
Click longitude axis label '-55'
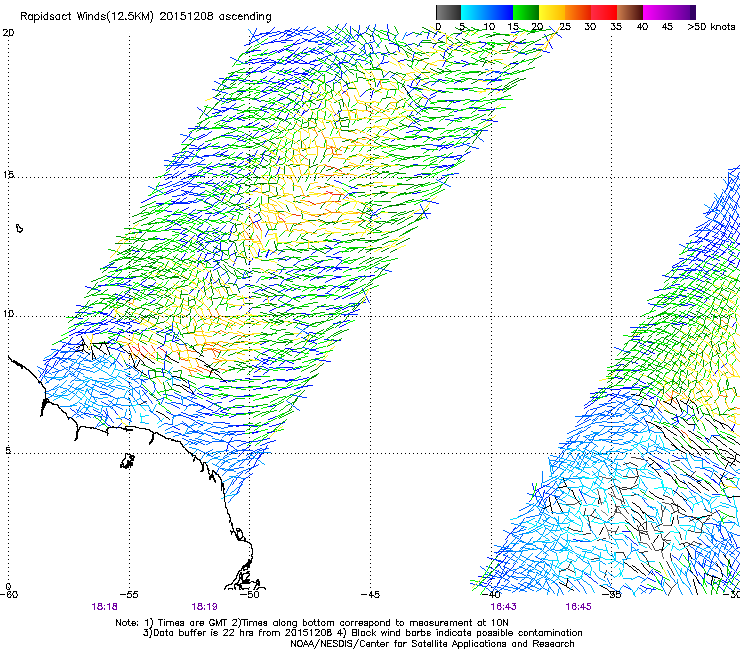[x=129, y=595]
